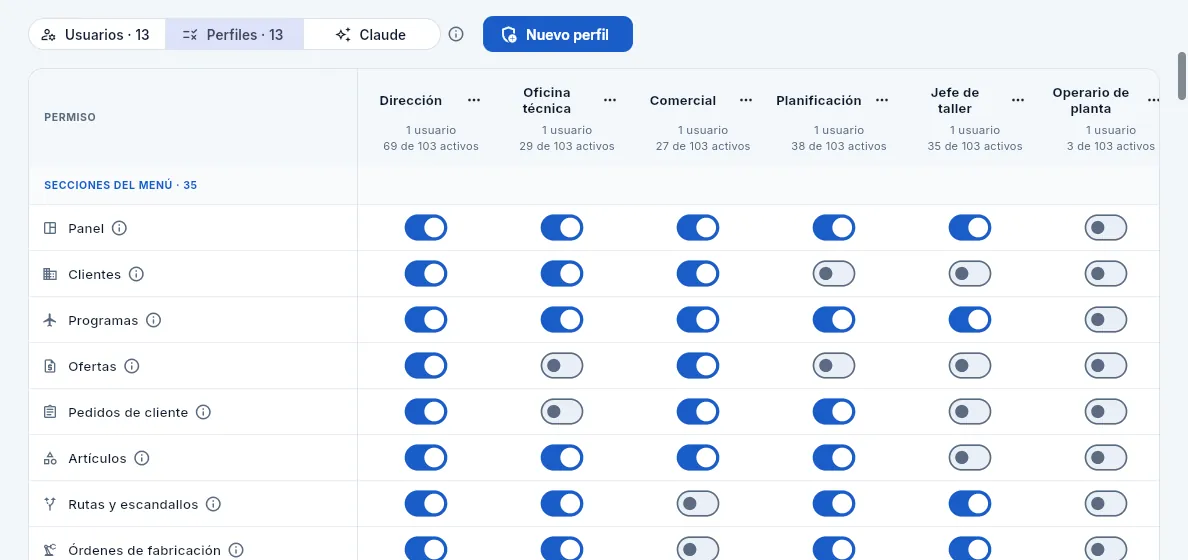1188x560 pixels.
Task: Disable Pedidos de cliente for Planificación
Action: click(833, 412)
